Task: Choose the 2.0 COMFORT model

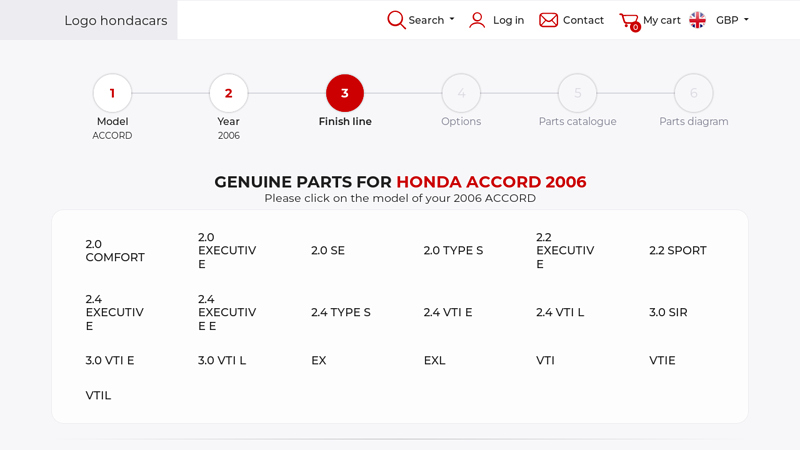Action: click(x=115, y=251)
